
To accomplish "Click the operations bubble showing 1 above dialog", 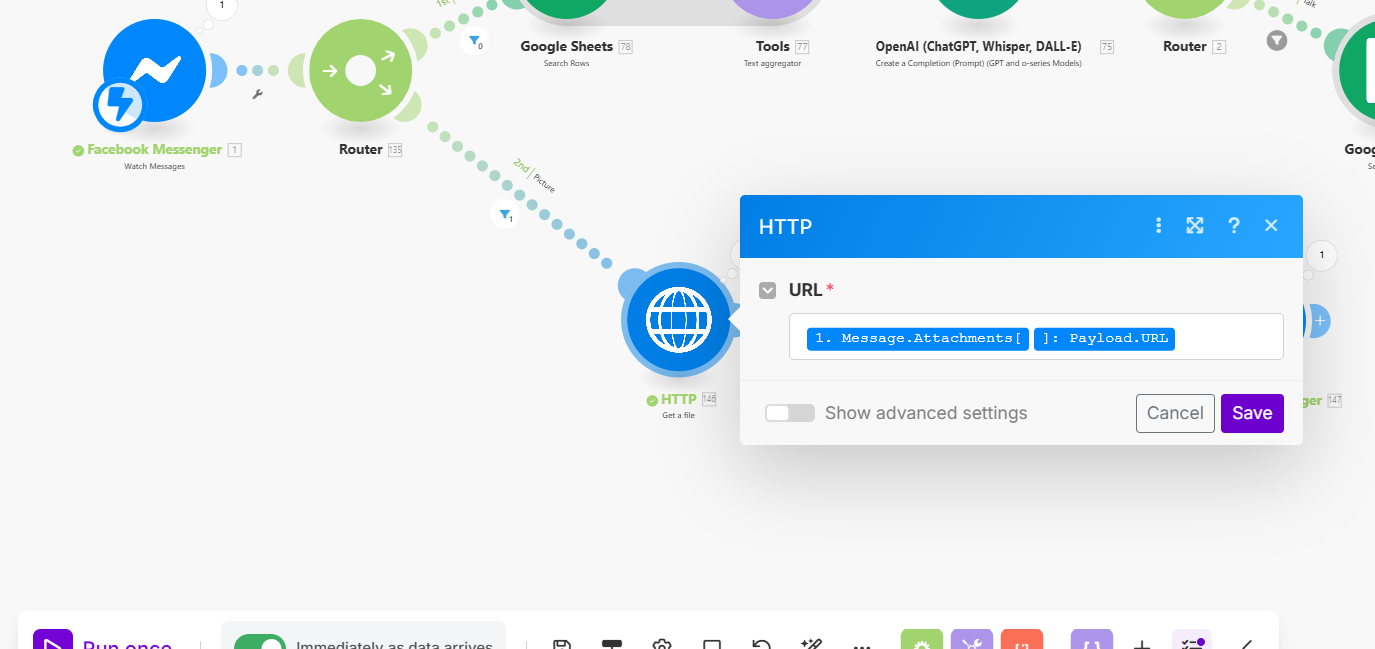I will point(1322,256).
